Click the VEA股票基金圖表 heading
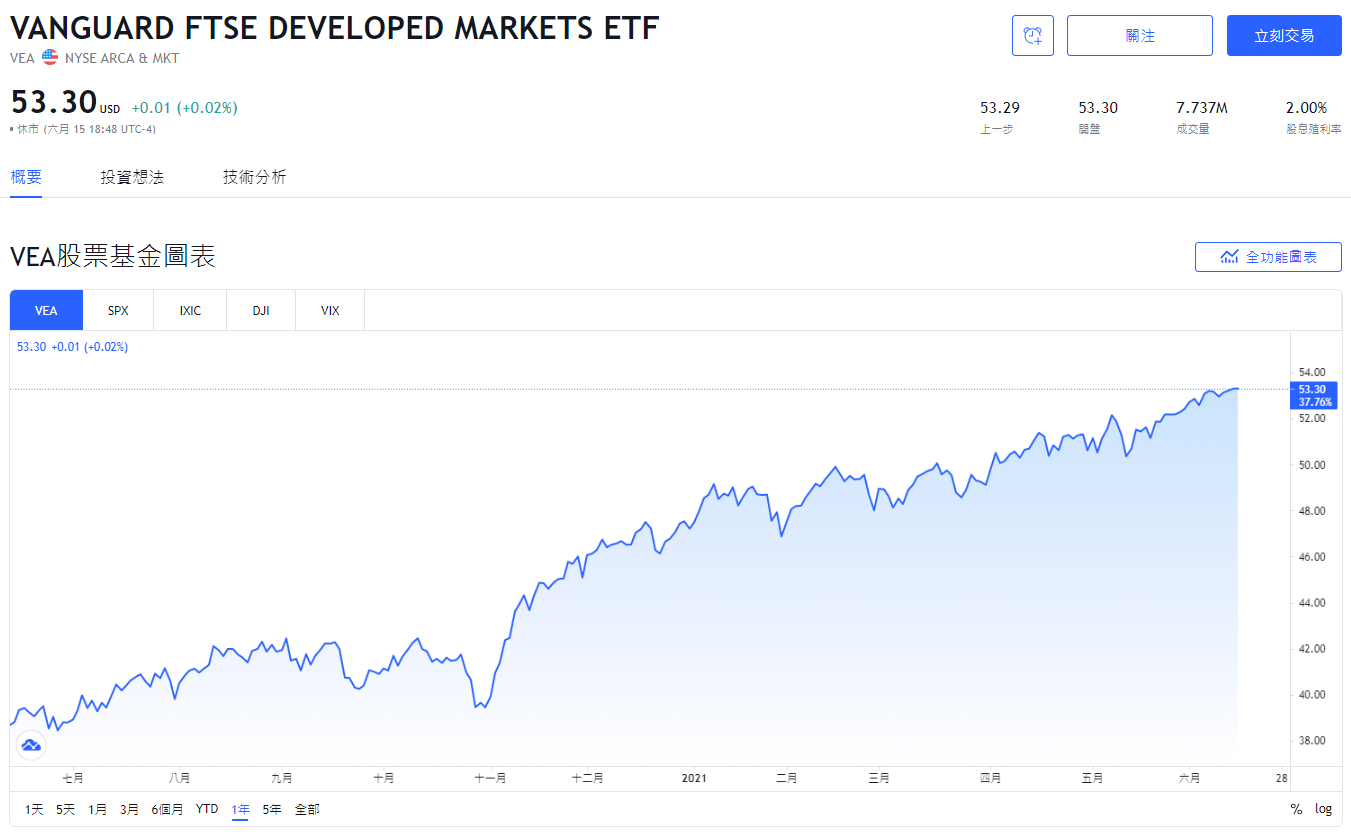This screenshot has width=1351, height=835. pyautogui.click(x=113, y=257)
